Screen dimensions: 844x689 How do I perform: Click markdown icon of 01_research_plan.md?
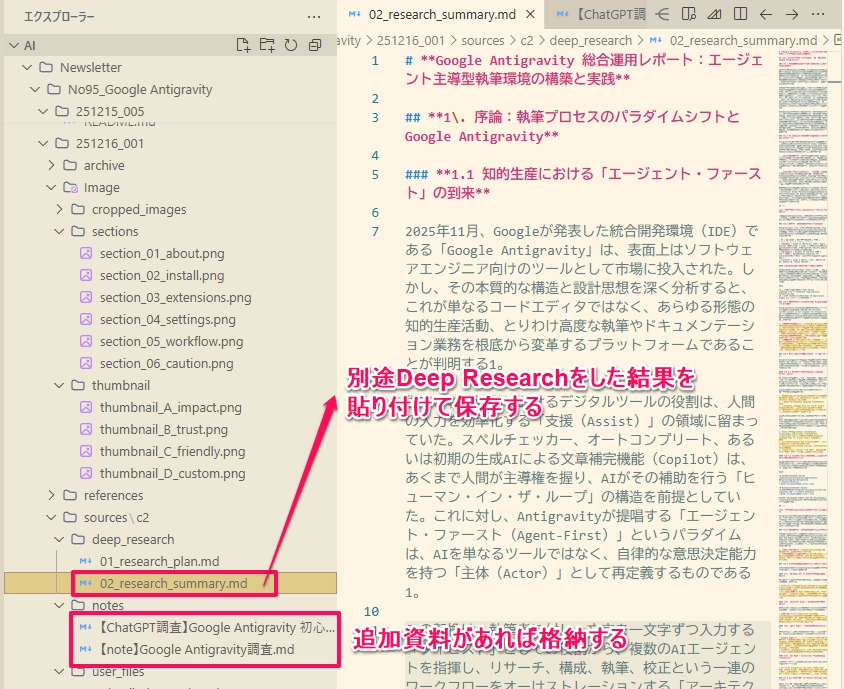click(x=86, y=561)
